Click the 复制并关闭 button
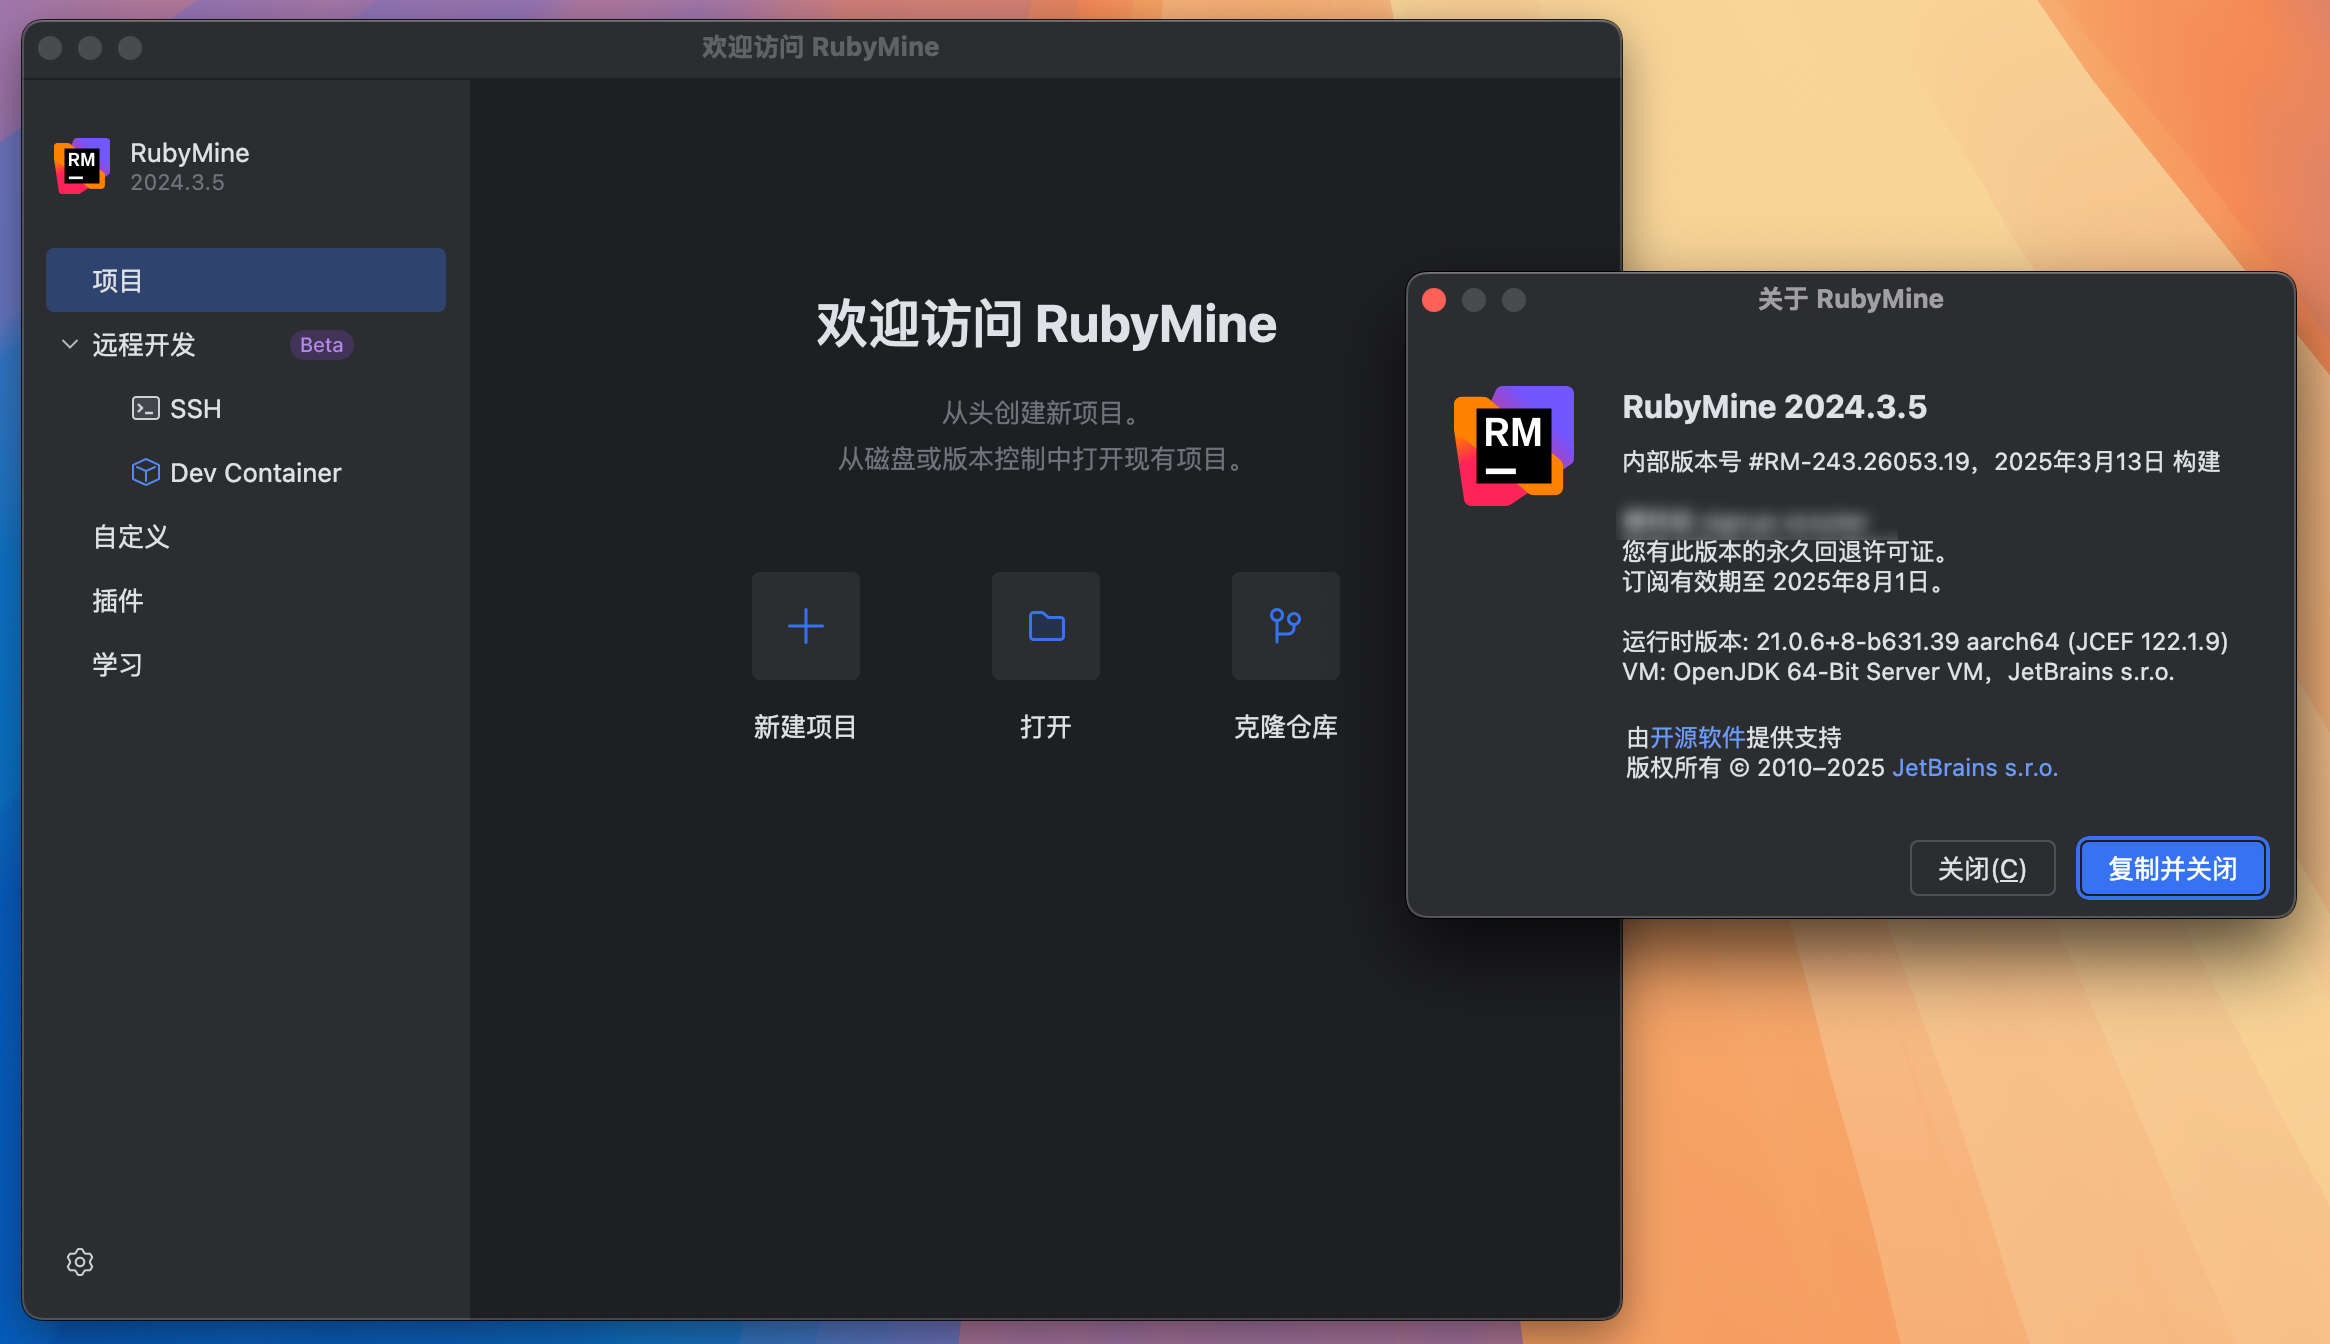Screen dimensions: 2330x1344 [x=2172, y=868]
